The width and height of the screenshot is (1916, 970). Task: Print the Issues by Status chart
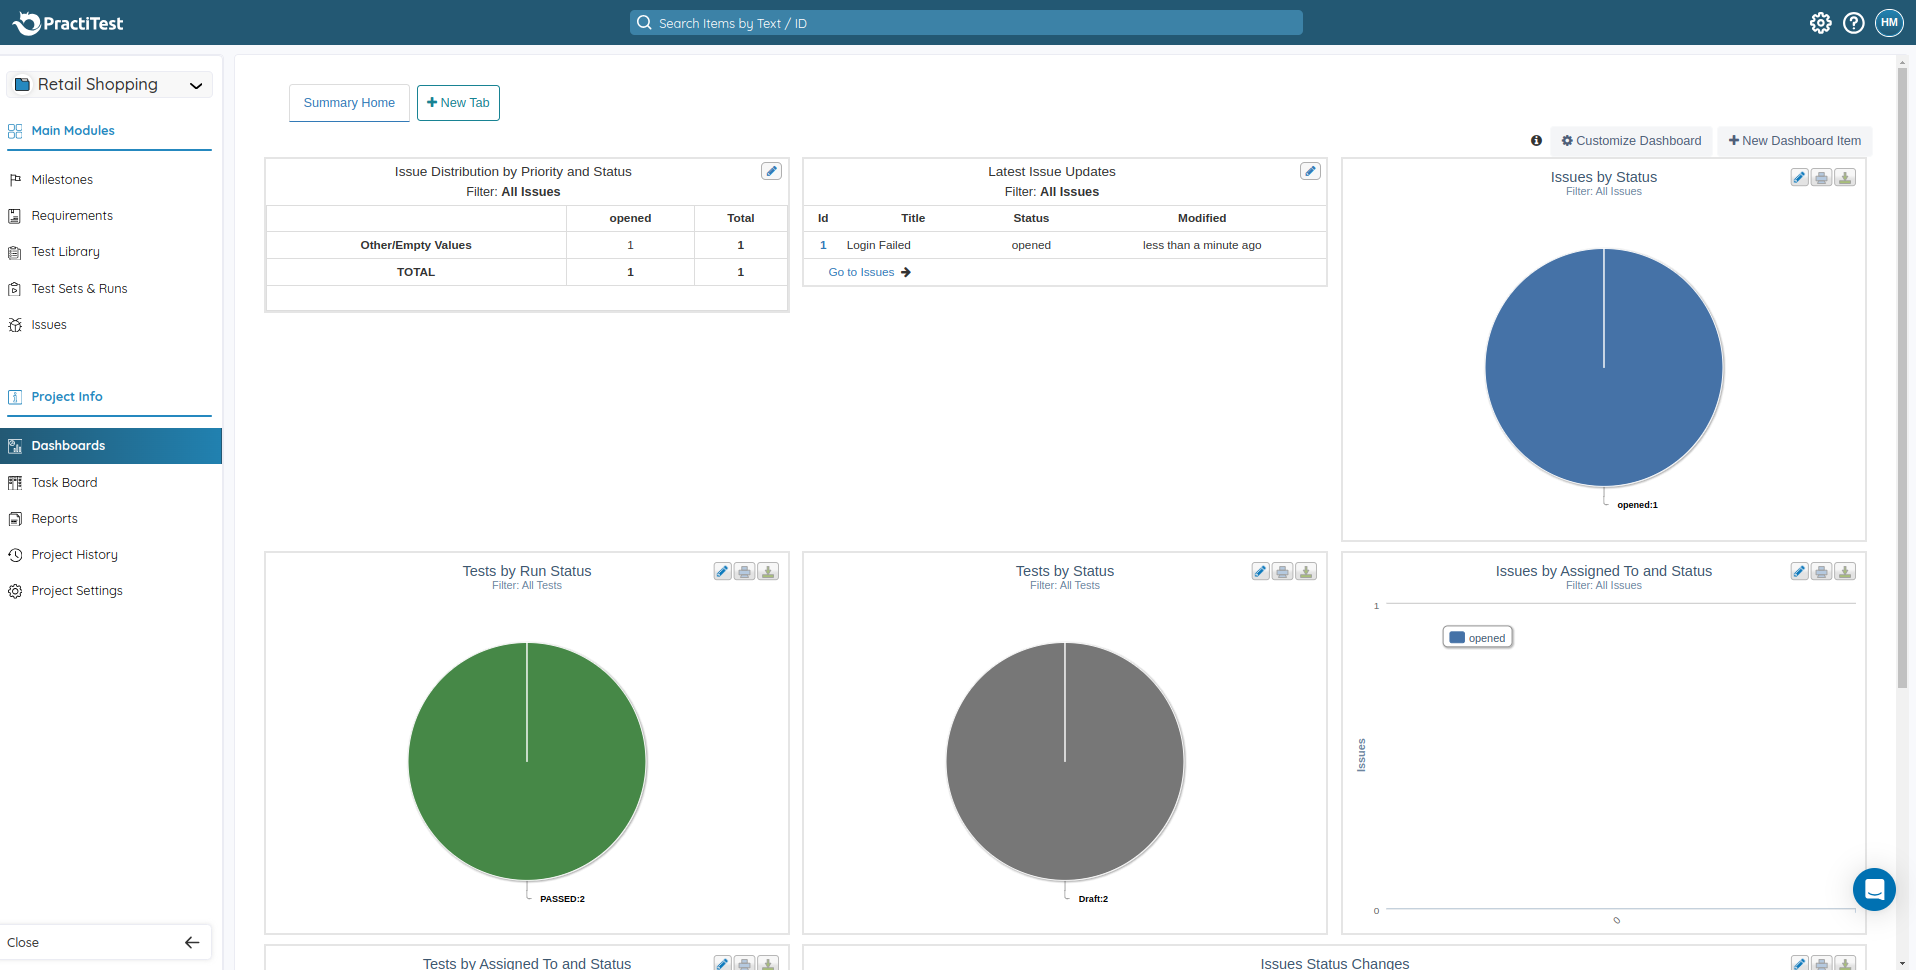pyautogui.click(x=1822, y=178)
